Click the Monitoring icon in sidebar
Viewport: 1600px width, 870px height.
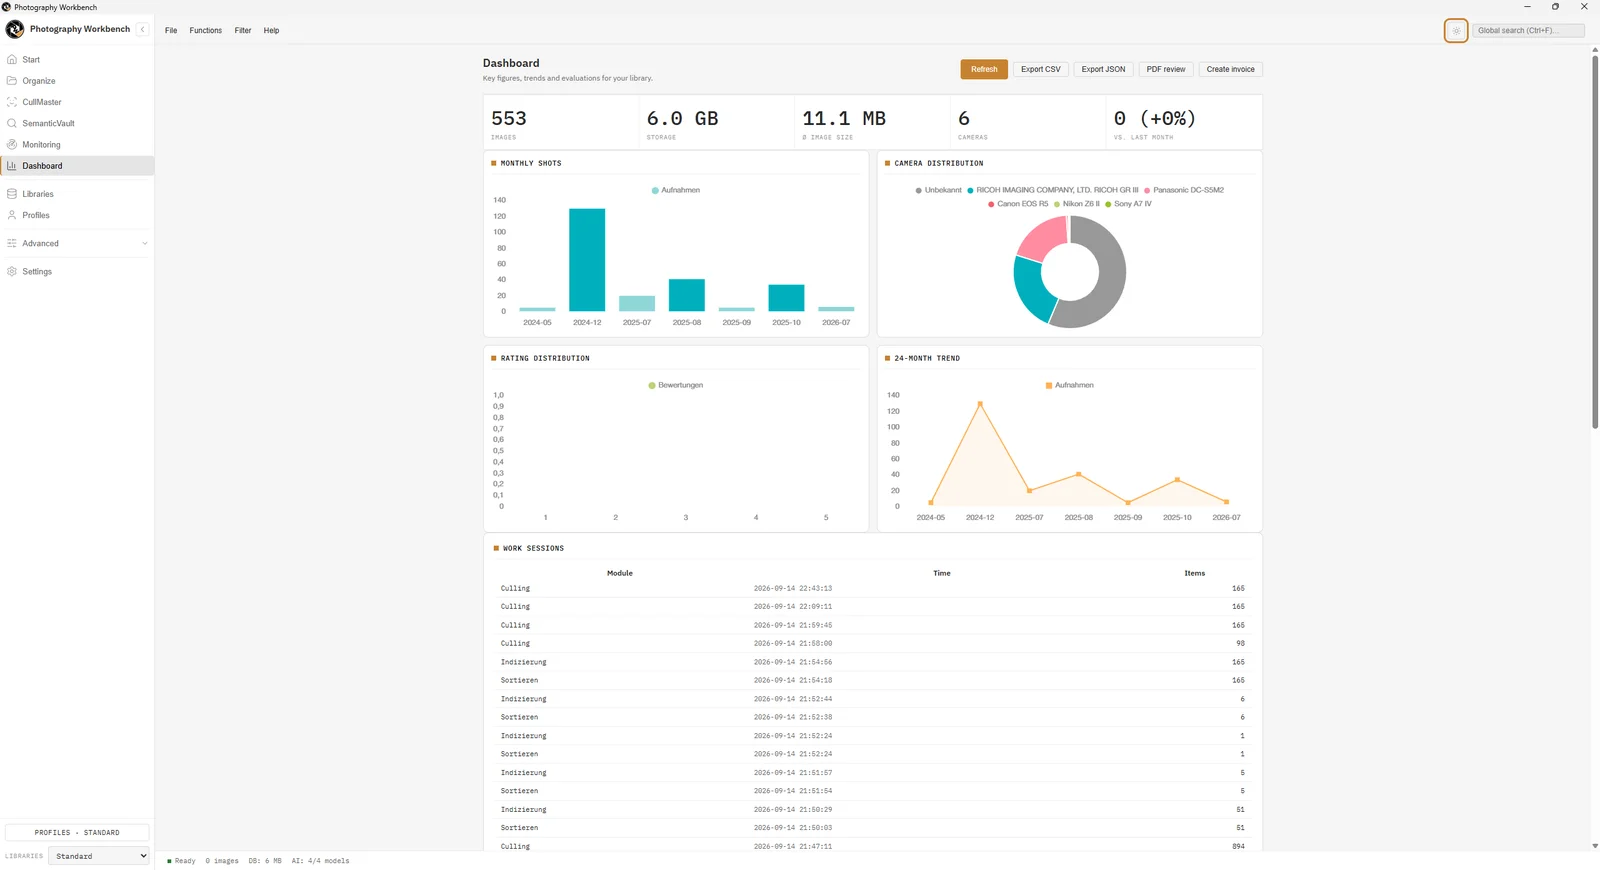tap(12, 144)
